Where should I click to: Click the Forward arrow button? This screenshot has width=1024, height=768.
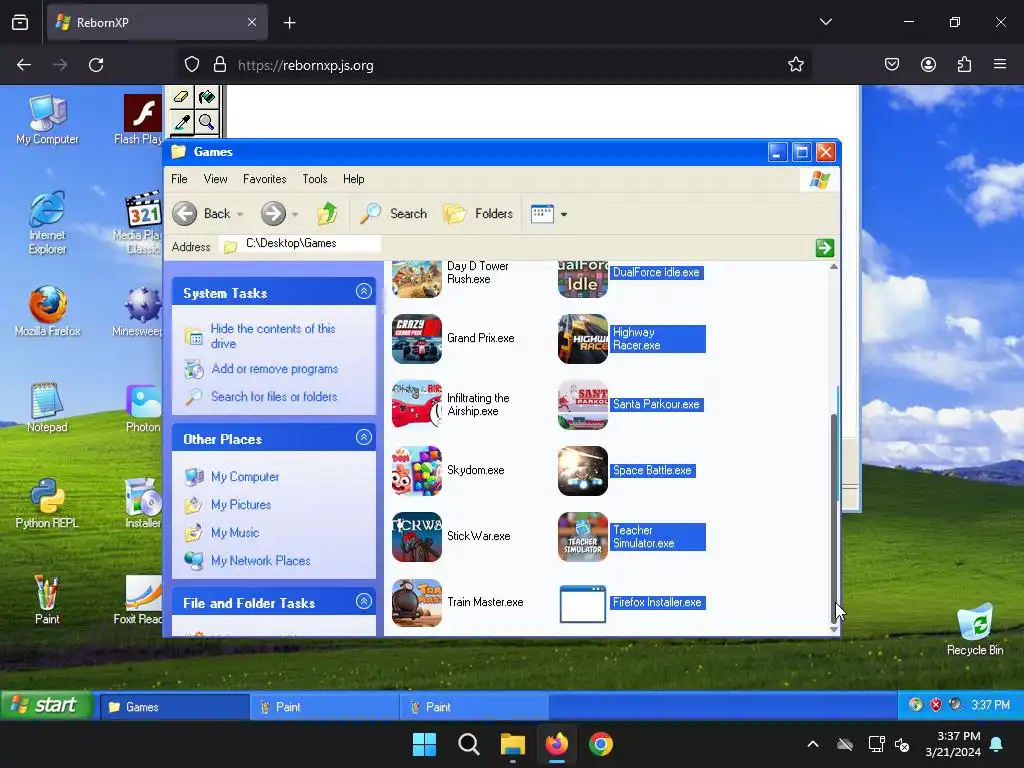pyautogui.click(x=273, y=214)
